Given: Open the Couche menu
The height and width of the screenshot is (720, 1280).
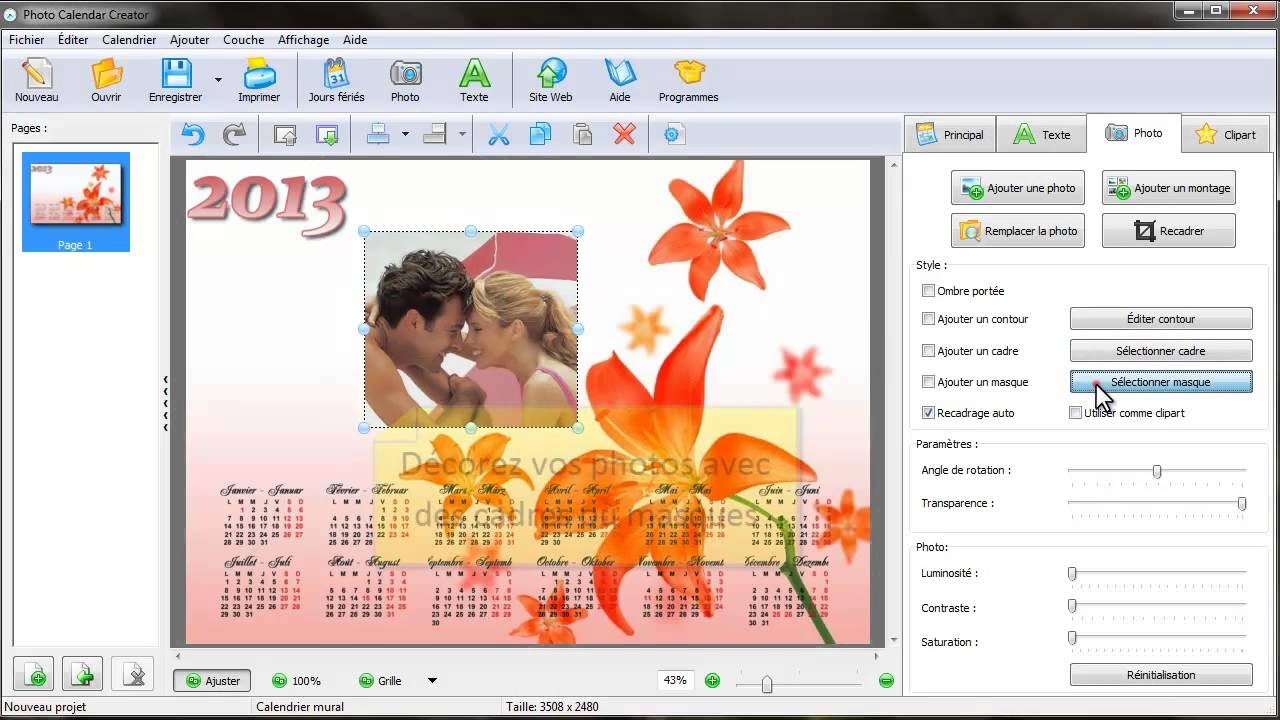Looking at the screenshot, I should pos(243,40).
